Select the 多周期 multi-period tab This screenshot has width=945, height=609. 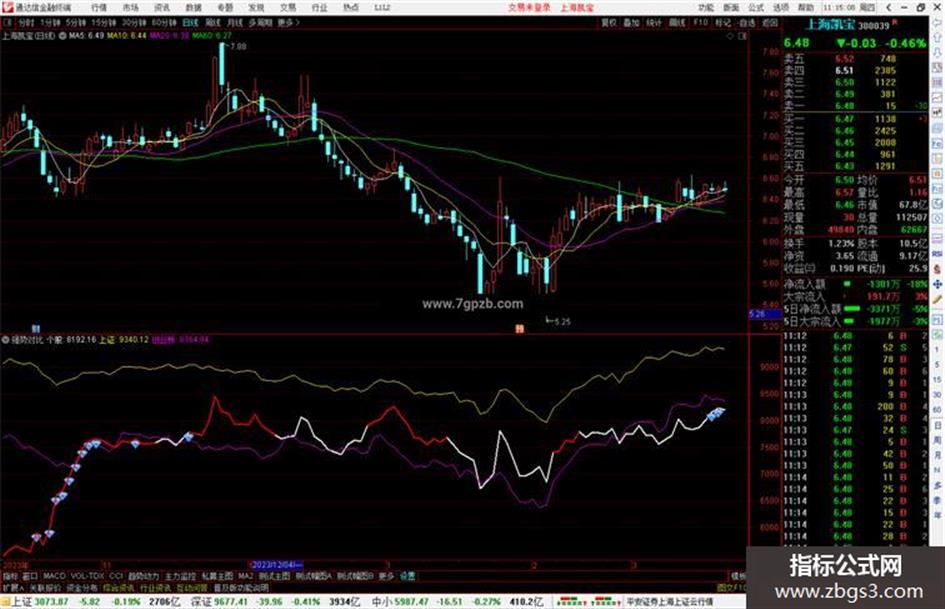coord(260,22)
